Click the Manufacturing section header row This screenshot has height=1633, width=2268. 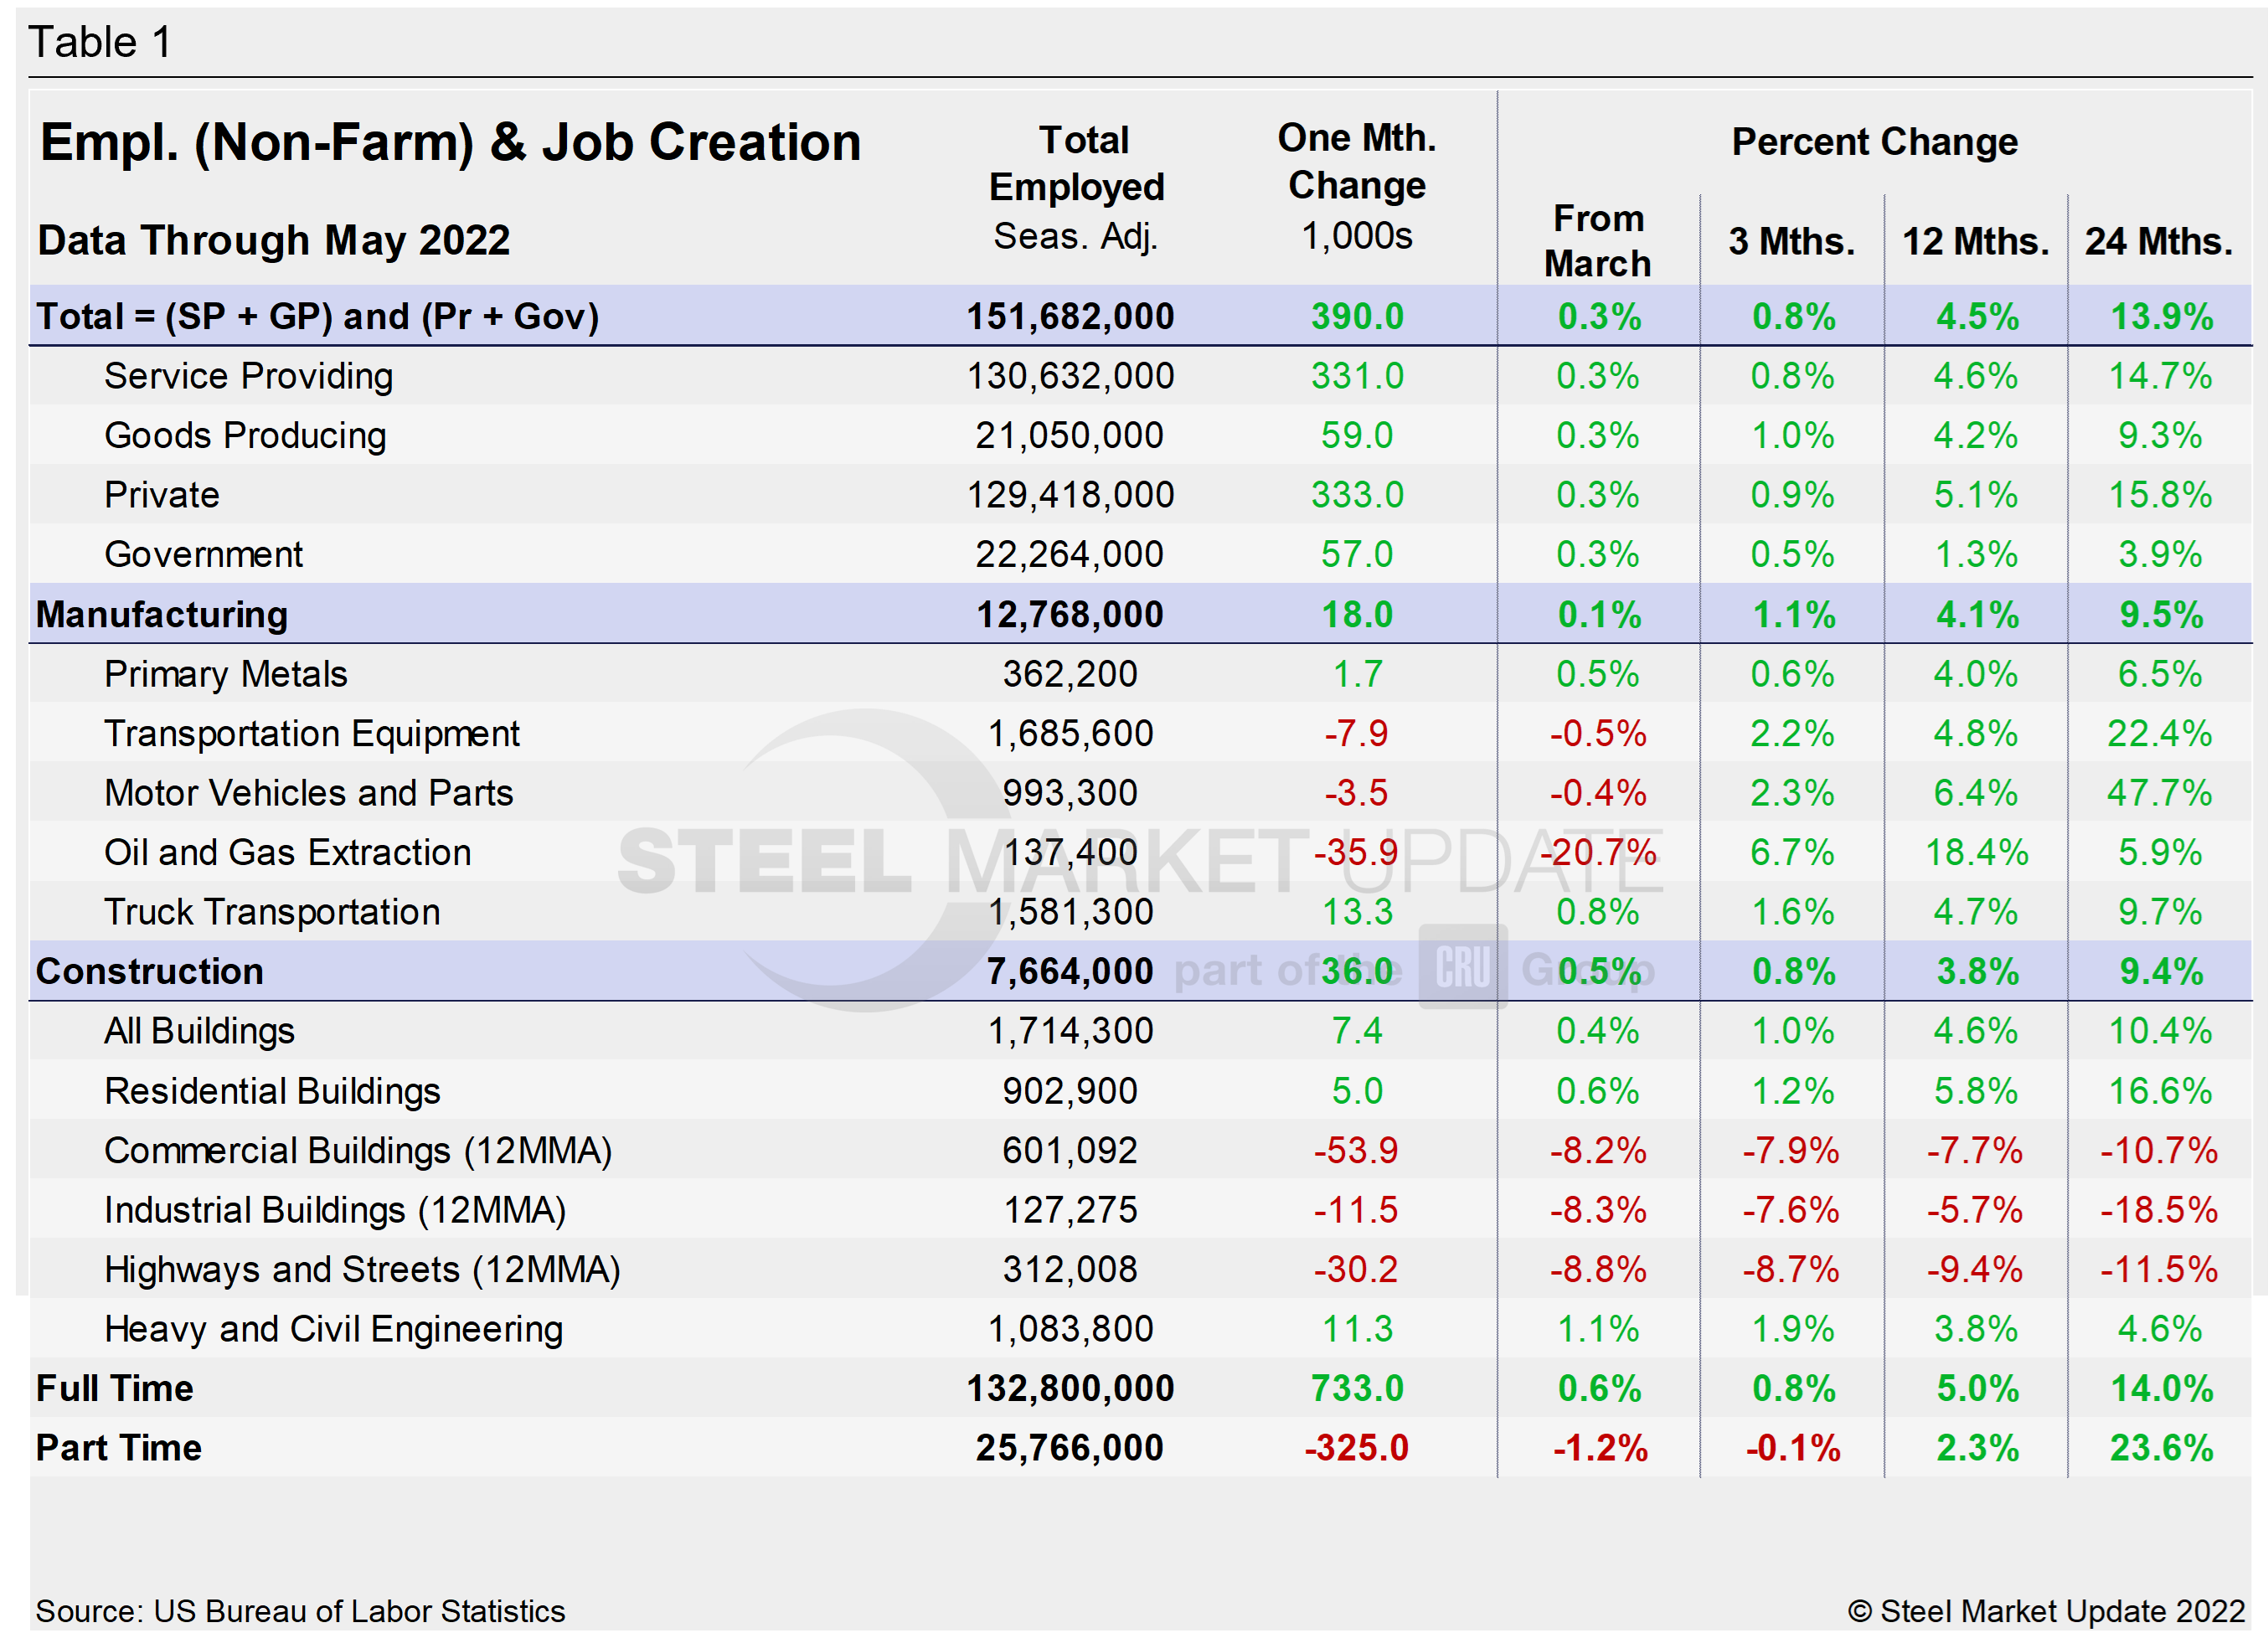[162, 614]
